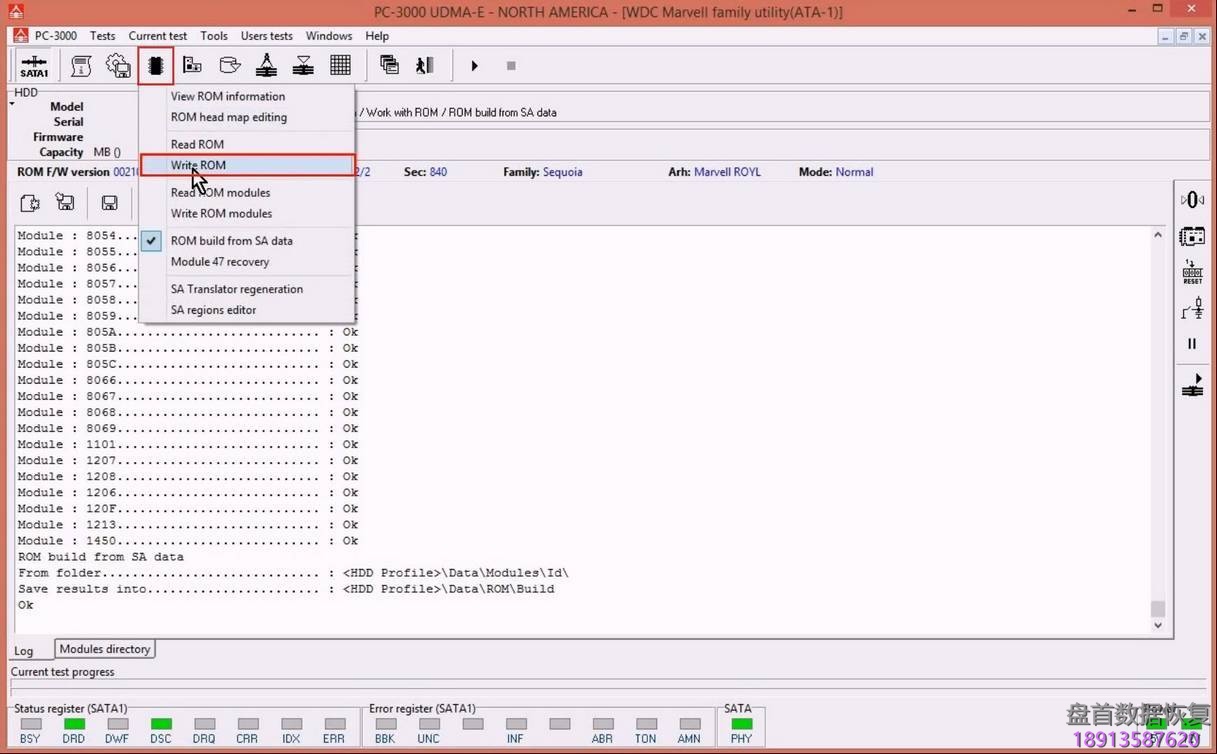The image size is (1217, 754).
Task: Save the log with the floppy disk icon
Action: [x=109, y=202]
